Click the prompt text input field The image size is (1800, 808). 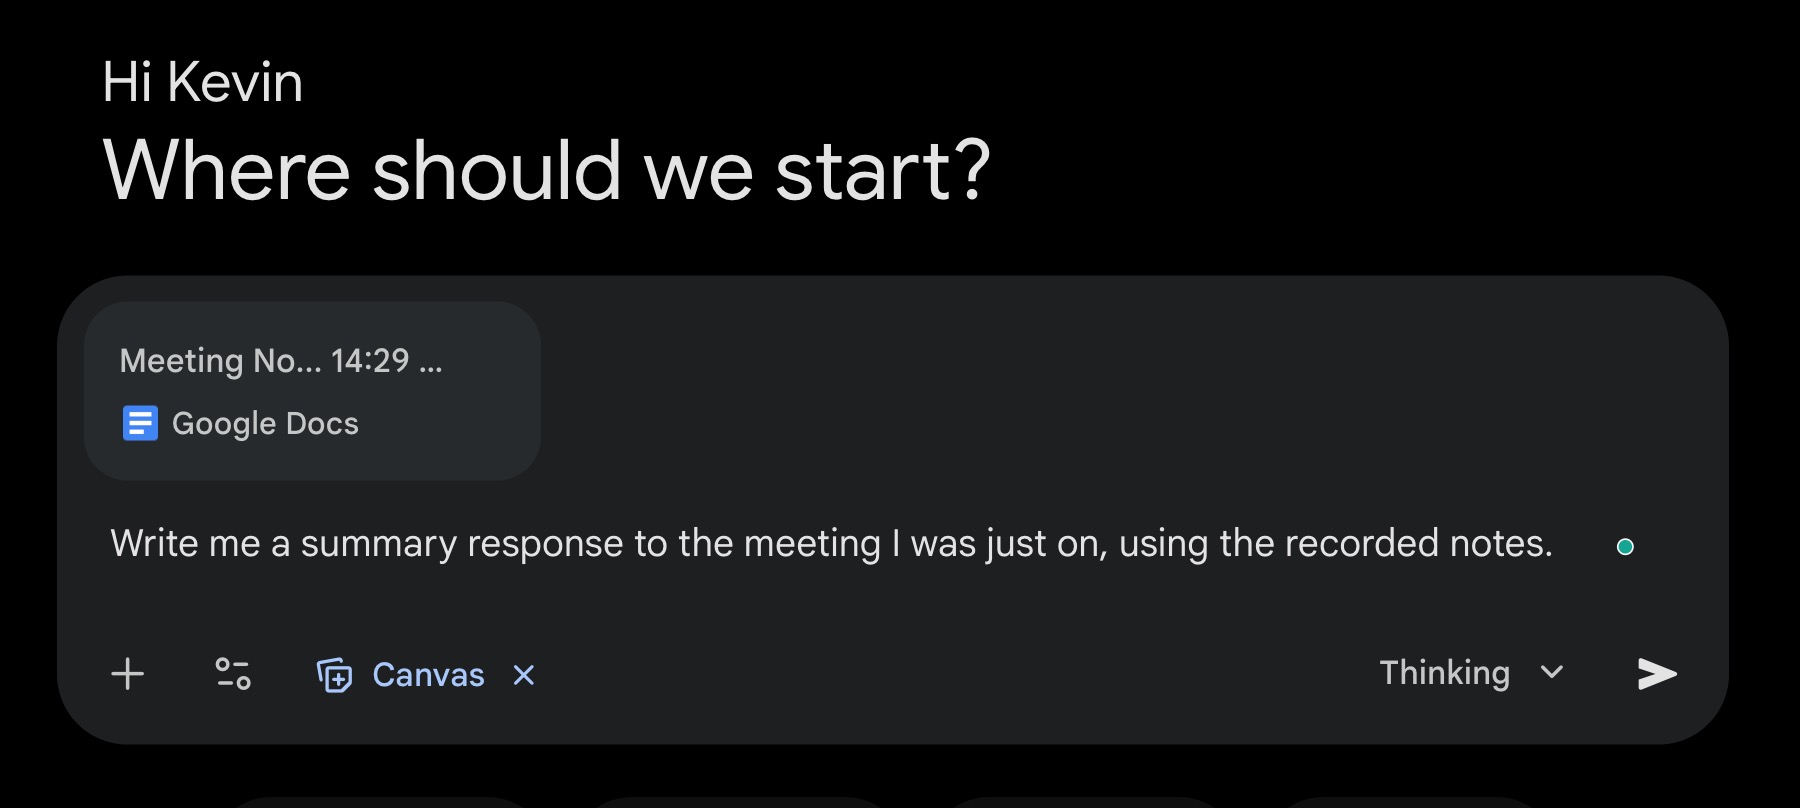click(x=830, y=580)
